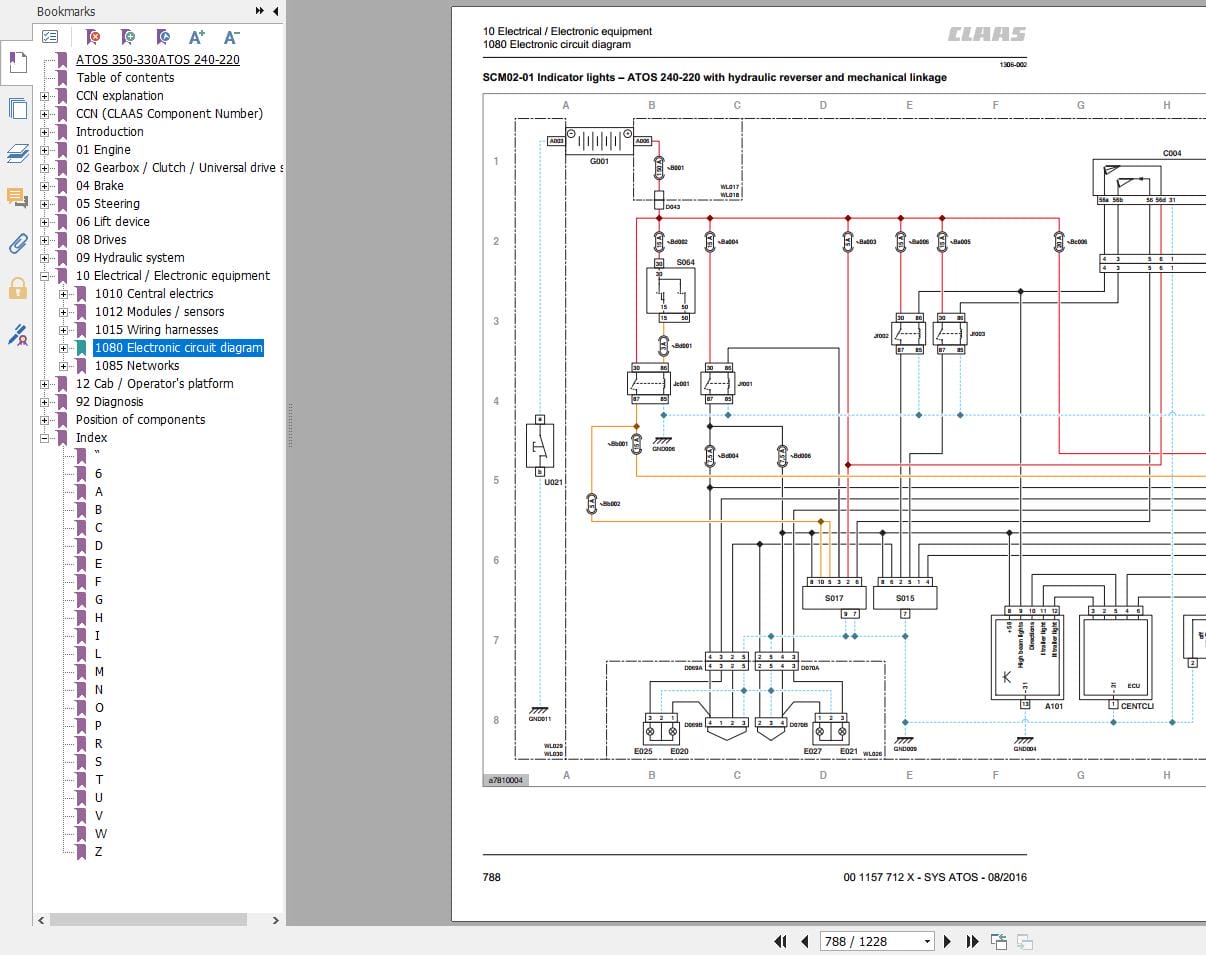Image resolution: width=1206 pixels, height=955 pixels.
Task: Open the Security padlock sidebar icon
Action: 17,288
